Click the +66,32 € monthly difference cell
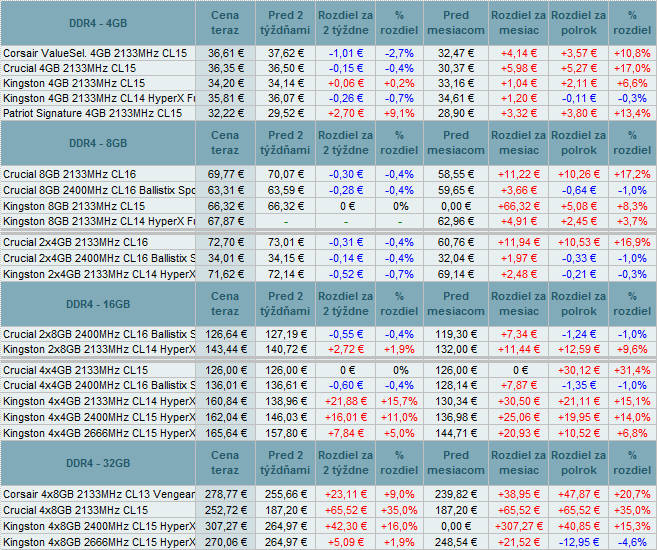Viewport: 657px width, 550px height. 519,206
